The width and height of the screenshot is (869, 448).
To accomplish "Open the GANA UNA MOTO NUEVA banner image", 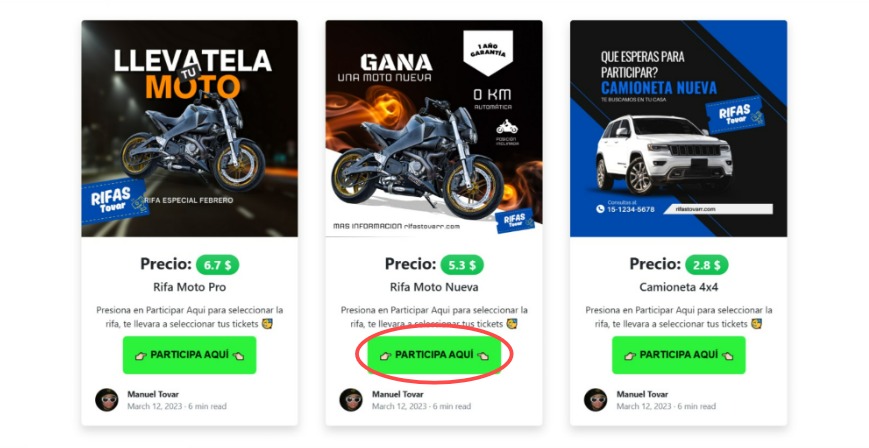I will [434, 129].
